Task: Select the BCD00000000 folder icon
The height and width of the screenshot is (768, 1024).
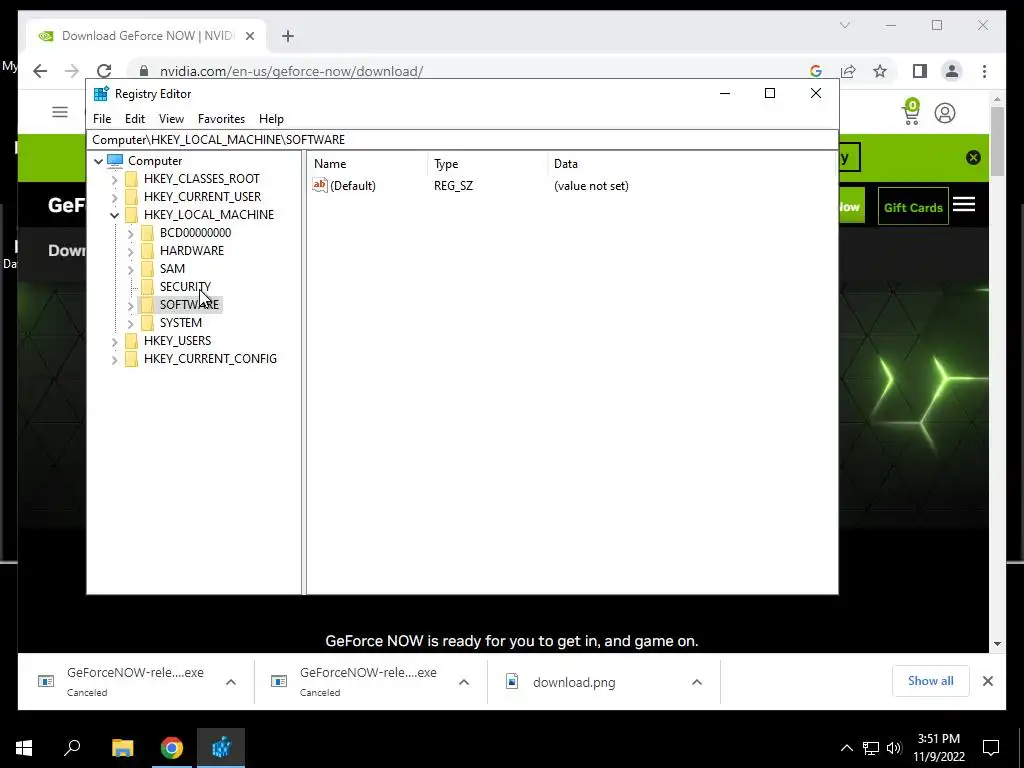Action: click(148, 233)
